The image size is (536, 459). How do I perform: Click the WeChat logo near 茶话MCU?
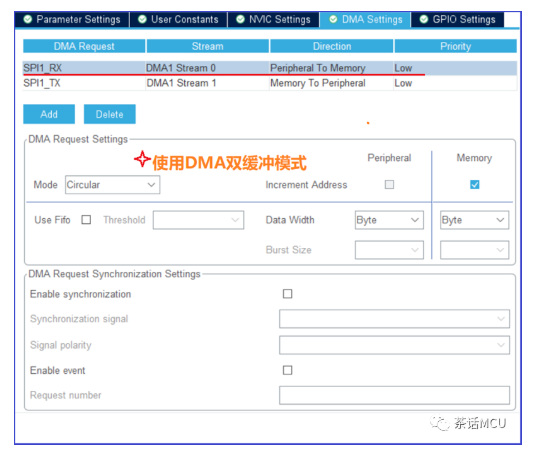pyautogui.click(x=440, y=423)
